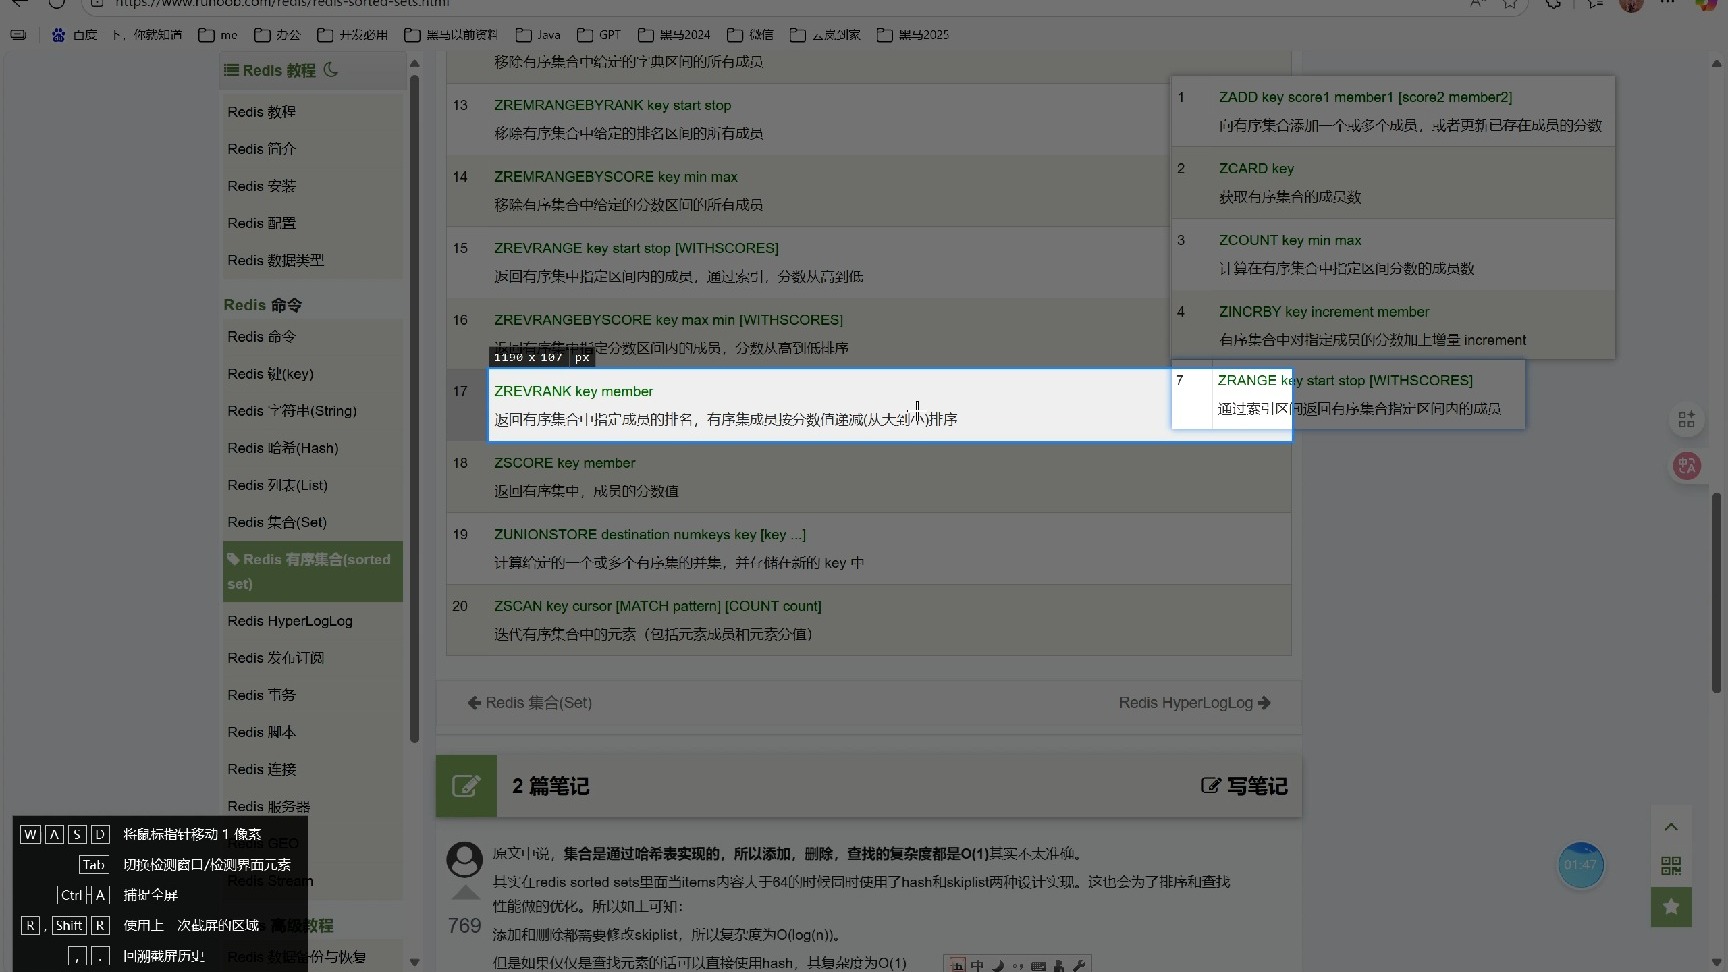Viewport: 1728px width, 972px height.
Task: Open Redis 脚本 sidebar link
Action: tap(261, 732)
